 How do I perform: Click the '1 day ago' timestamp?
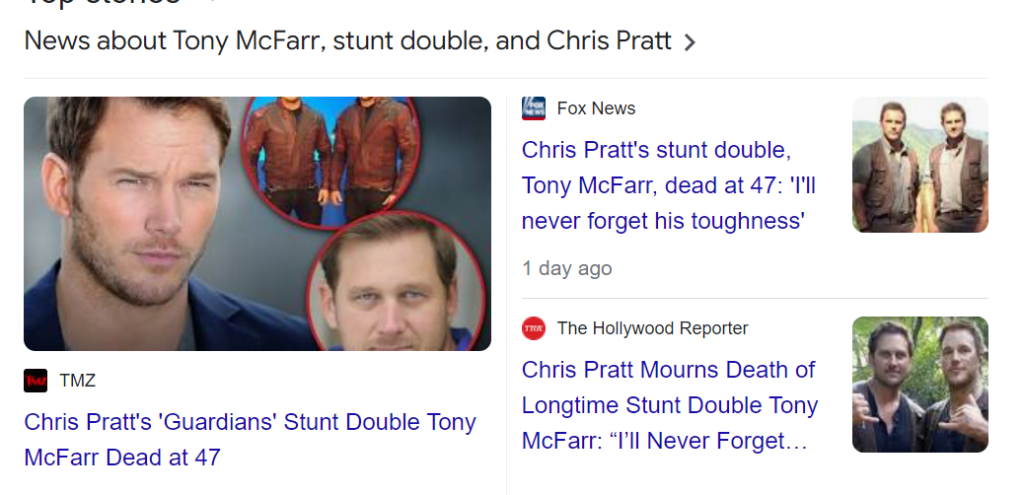[x=567, y=268]
